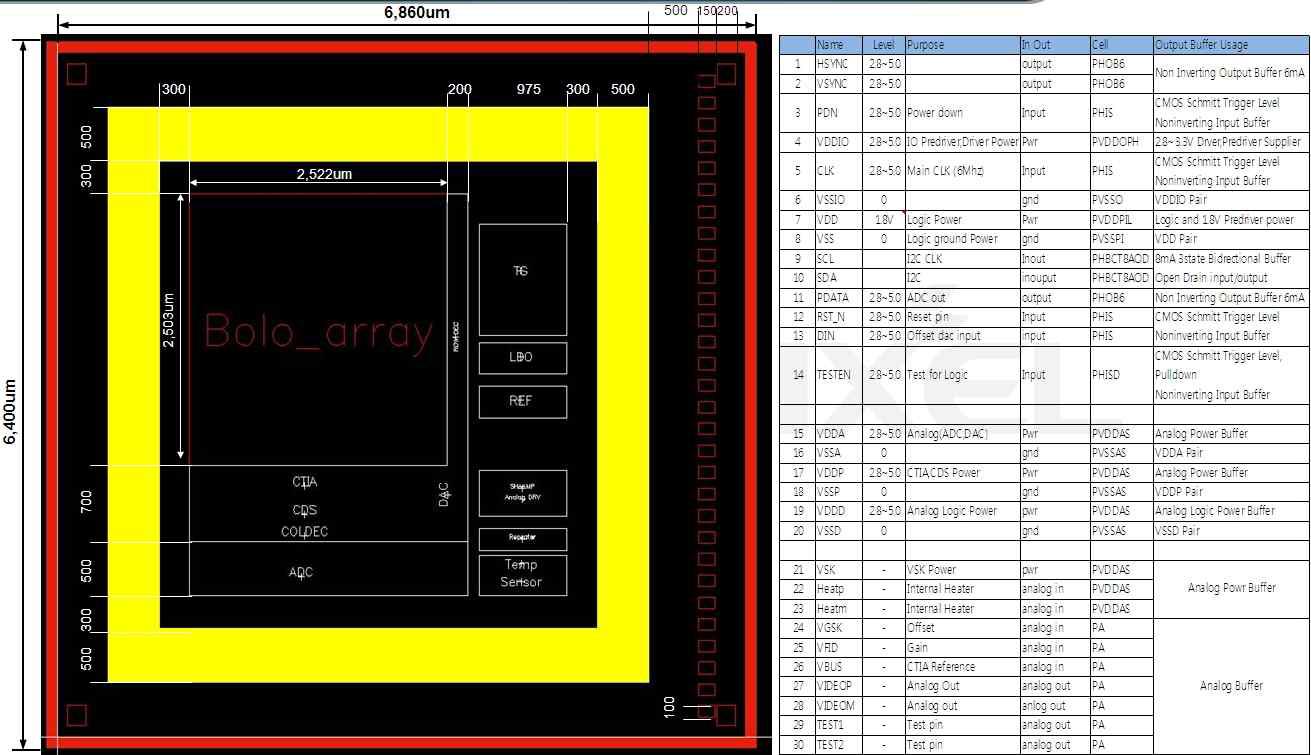Click the 'PHISD' cell entry
Viewport: 1311px width, 755px height.
(1122, 375)
